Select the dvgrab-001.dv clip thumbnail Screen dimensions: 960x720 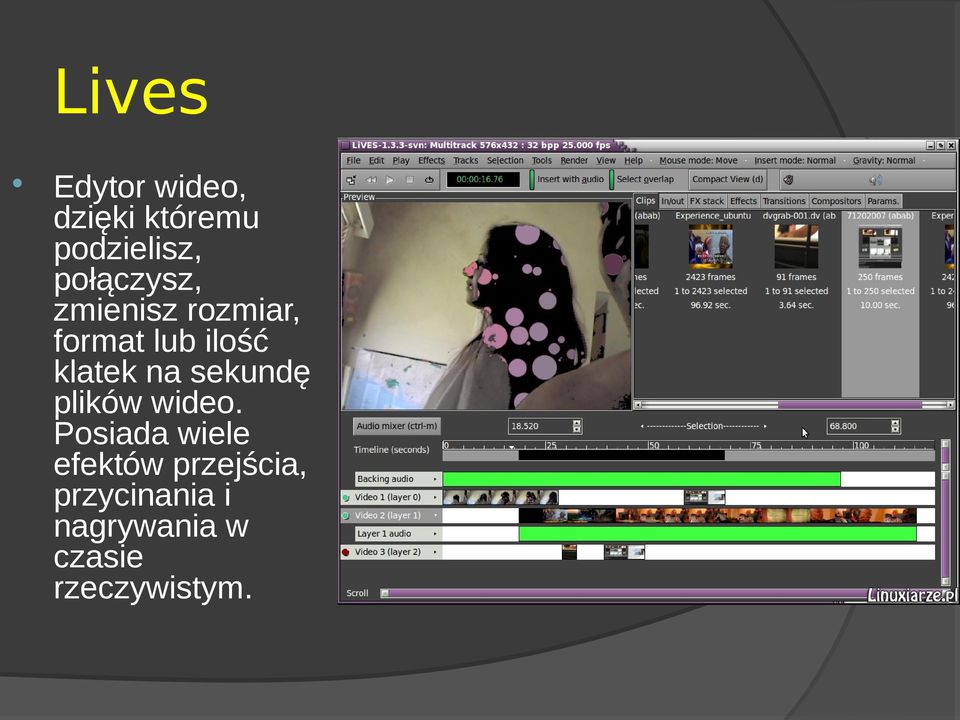[x=796, y=246]
